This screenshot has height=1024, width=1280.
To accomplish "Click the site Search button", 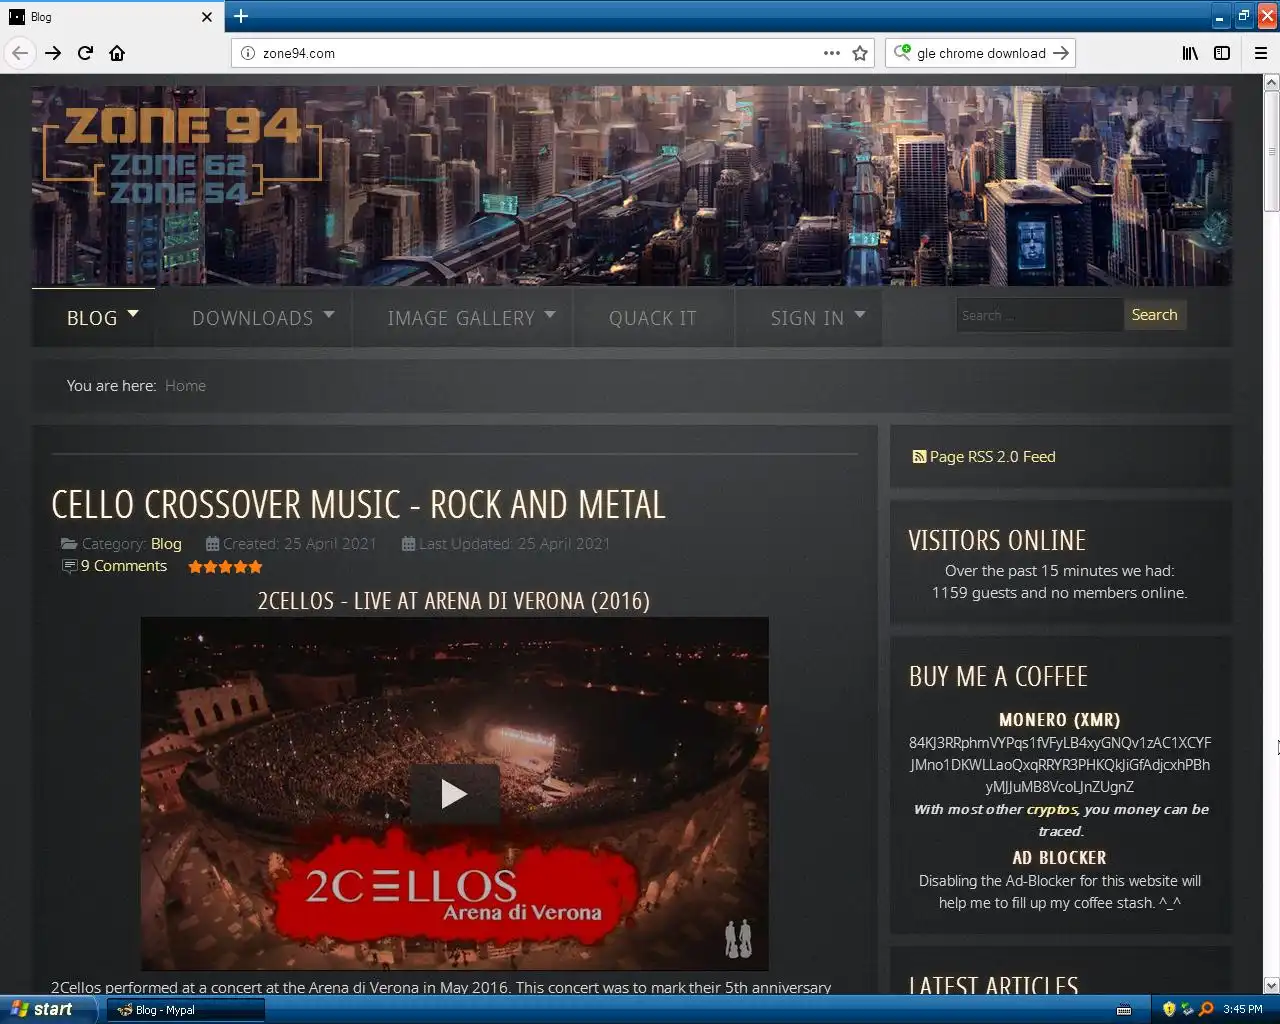I will 1154,315.
